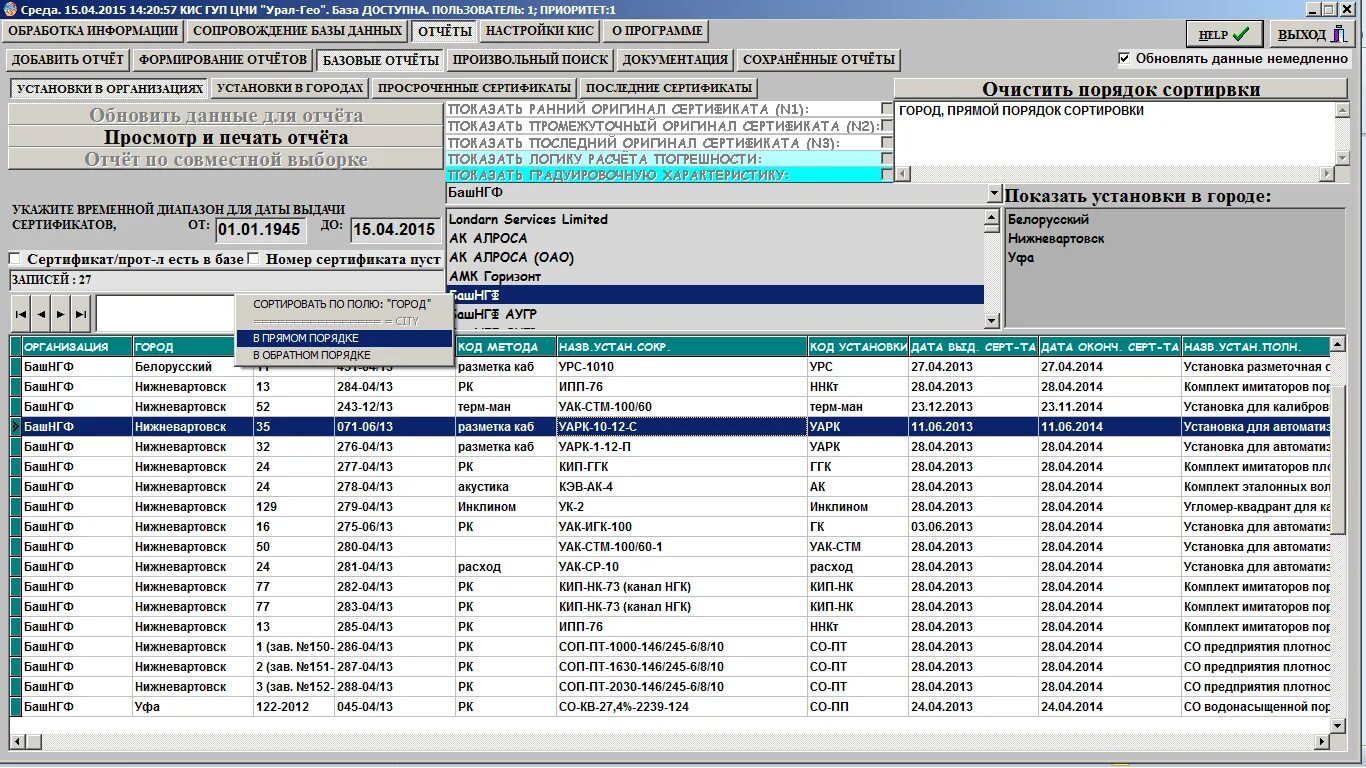Enable 'Показать ранний оригинал сертификата (N1)' checkbox

click(886, 108)
